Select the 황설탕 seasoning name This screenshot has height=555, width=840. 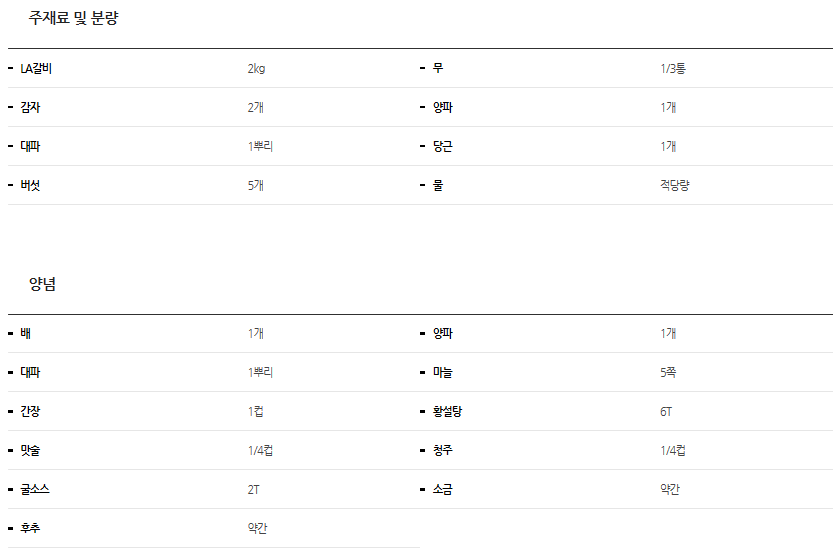[446, 411]
